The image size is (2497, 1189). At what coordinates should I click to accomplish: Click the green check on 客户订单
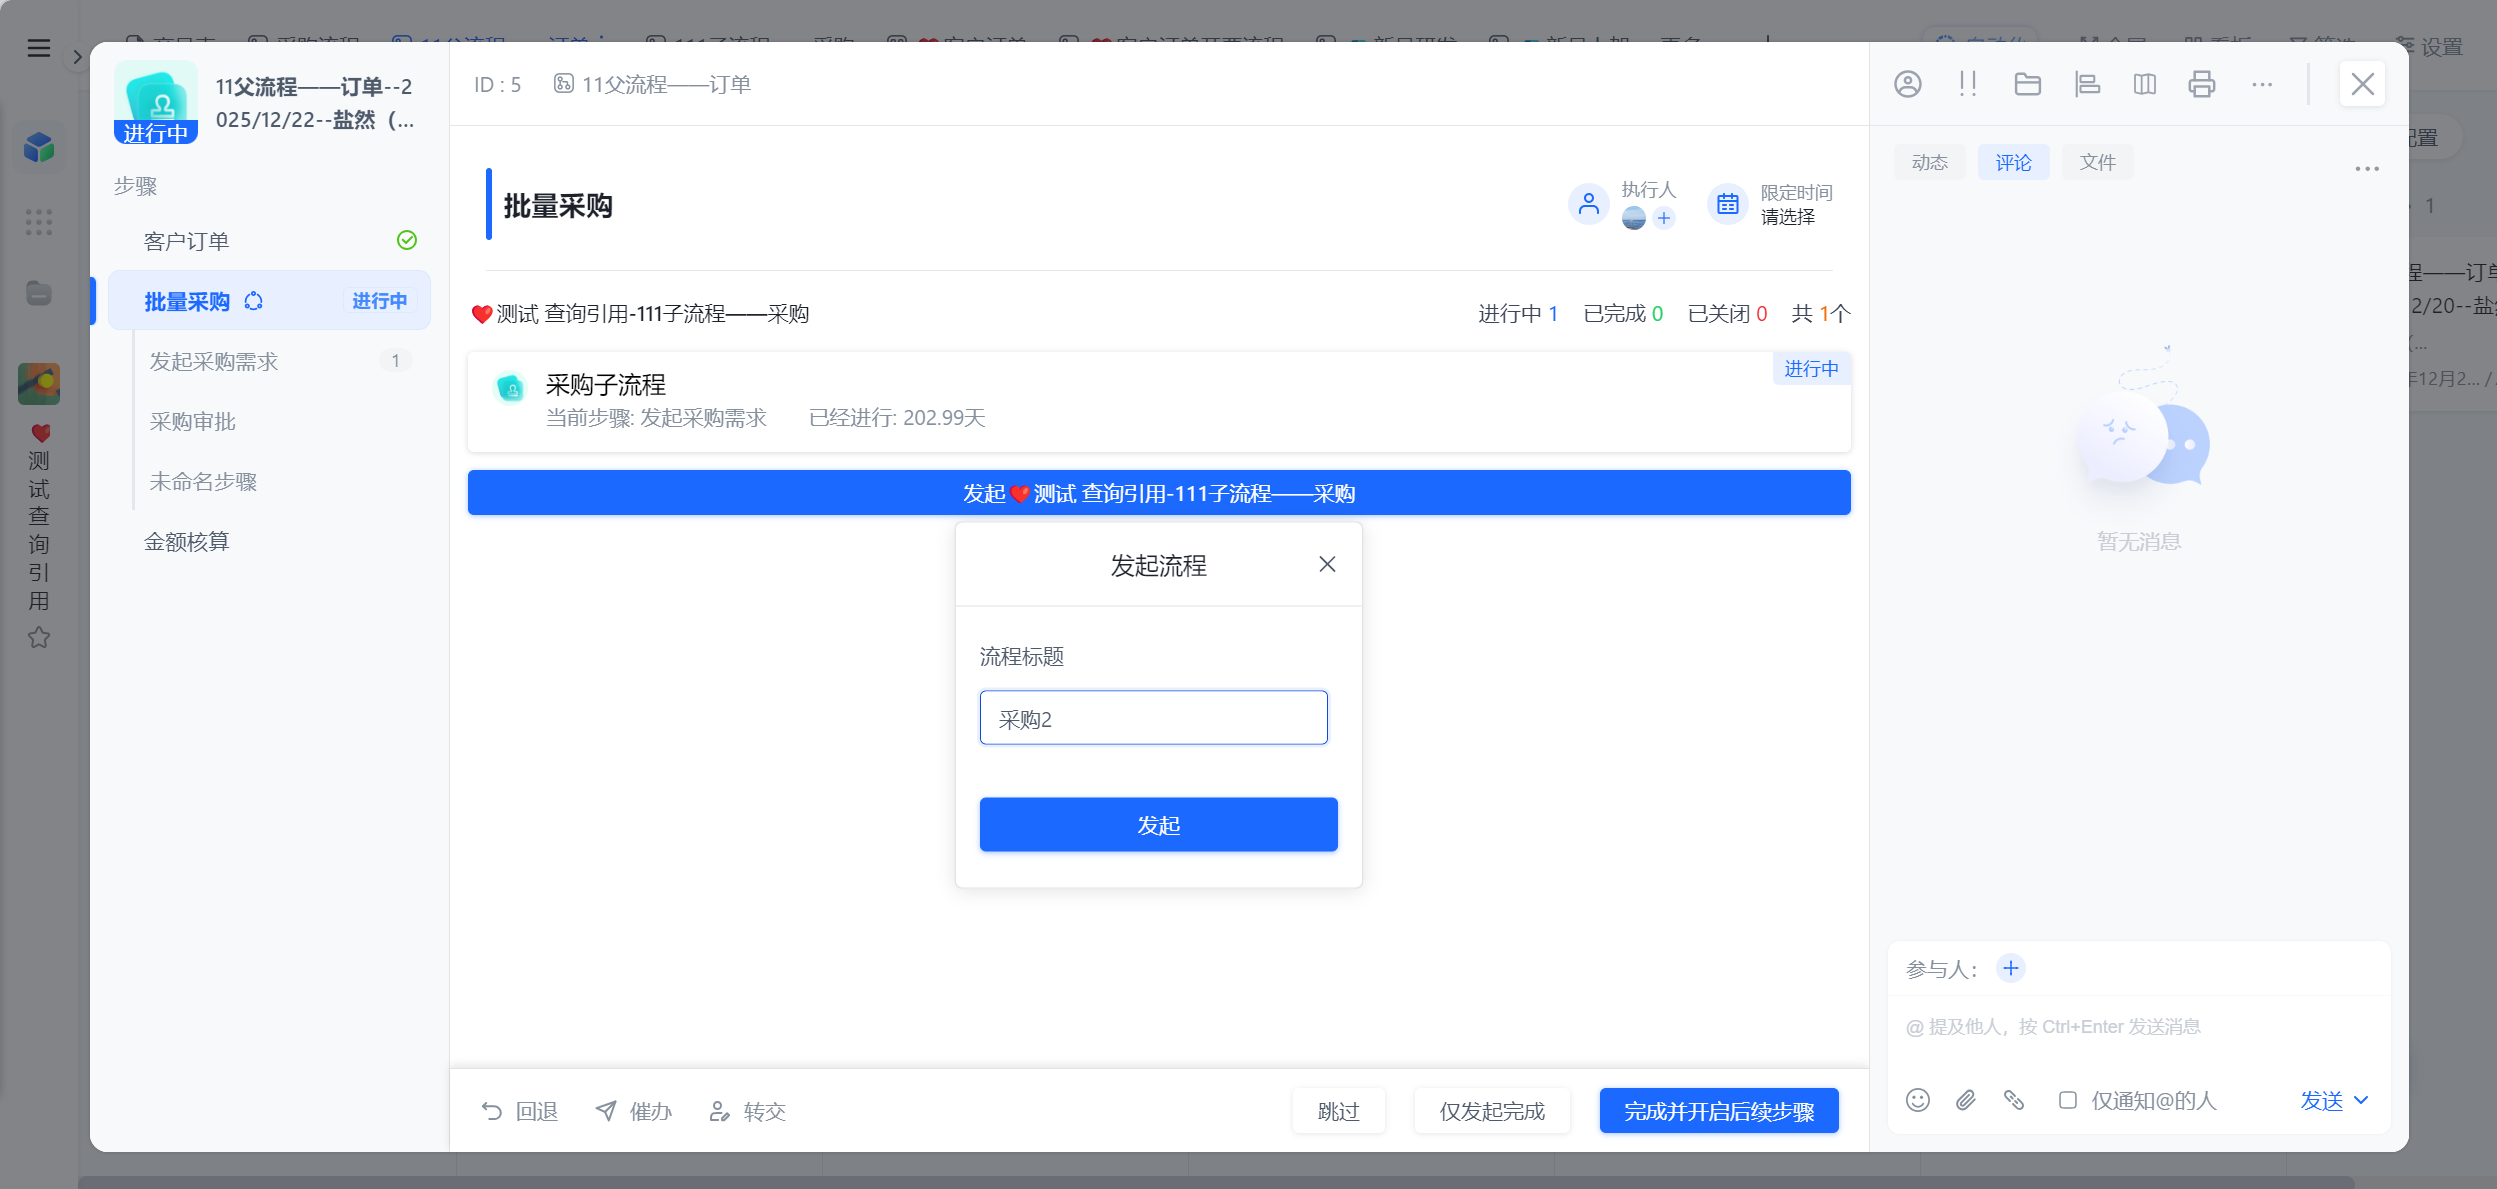(x=407, y=240)
